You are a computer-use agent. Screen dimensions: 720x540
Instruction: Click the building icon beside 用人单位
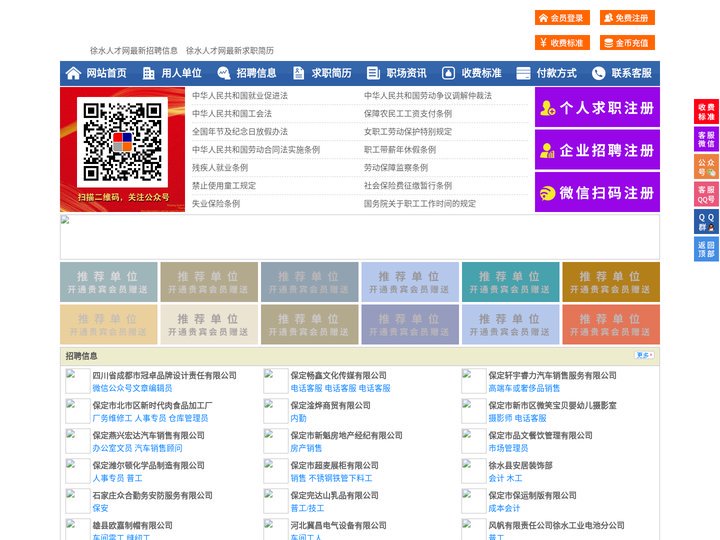click(148, 73)
